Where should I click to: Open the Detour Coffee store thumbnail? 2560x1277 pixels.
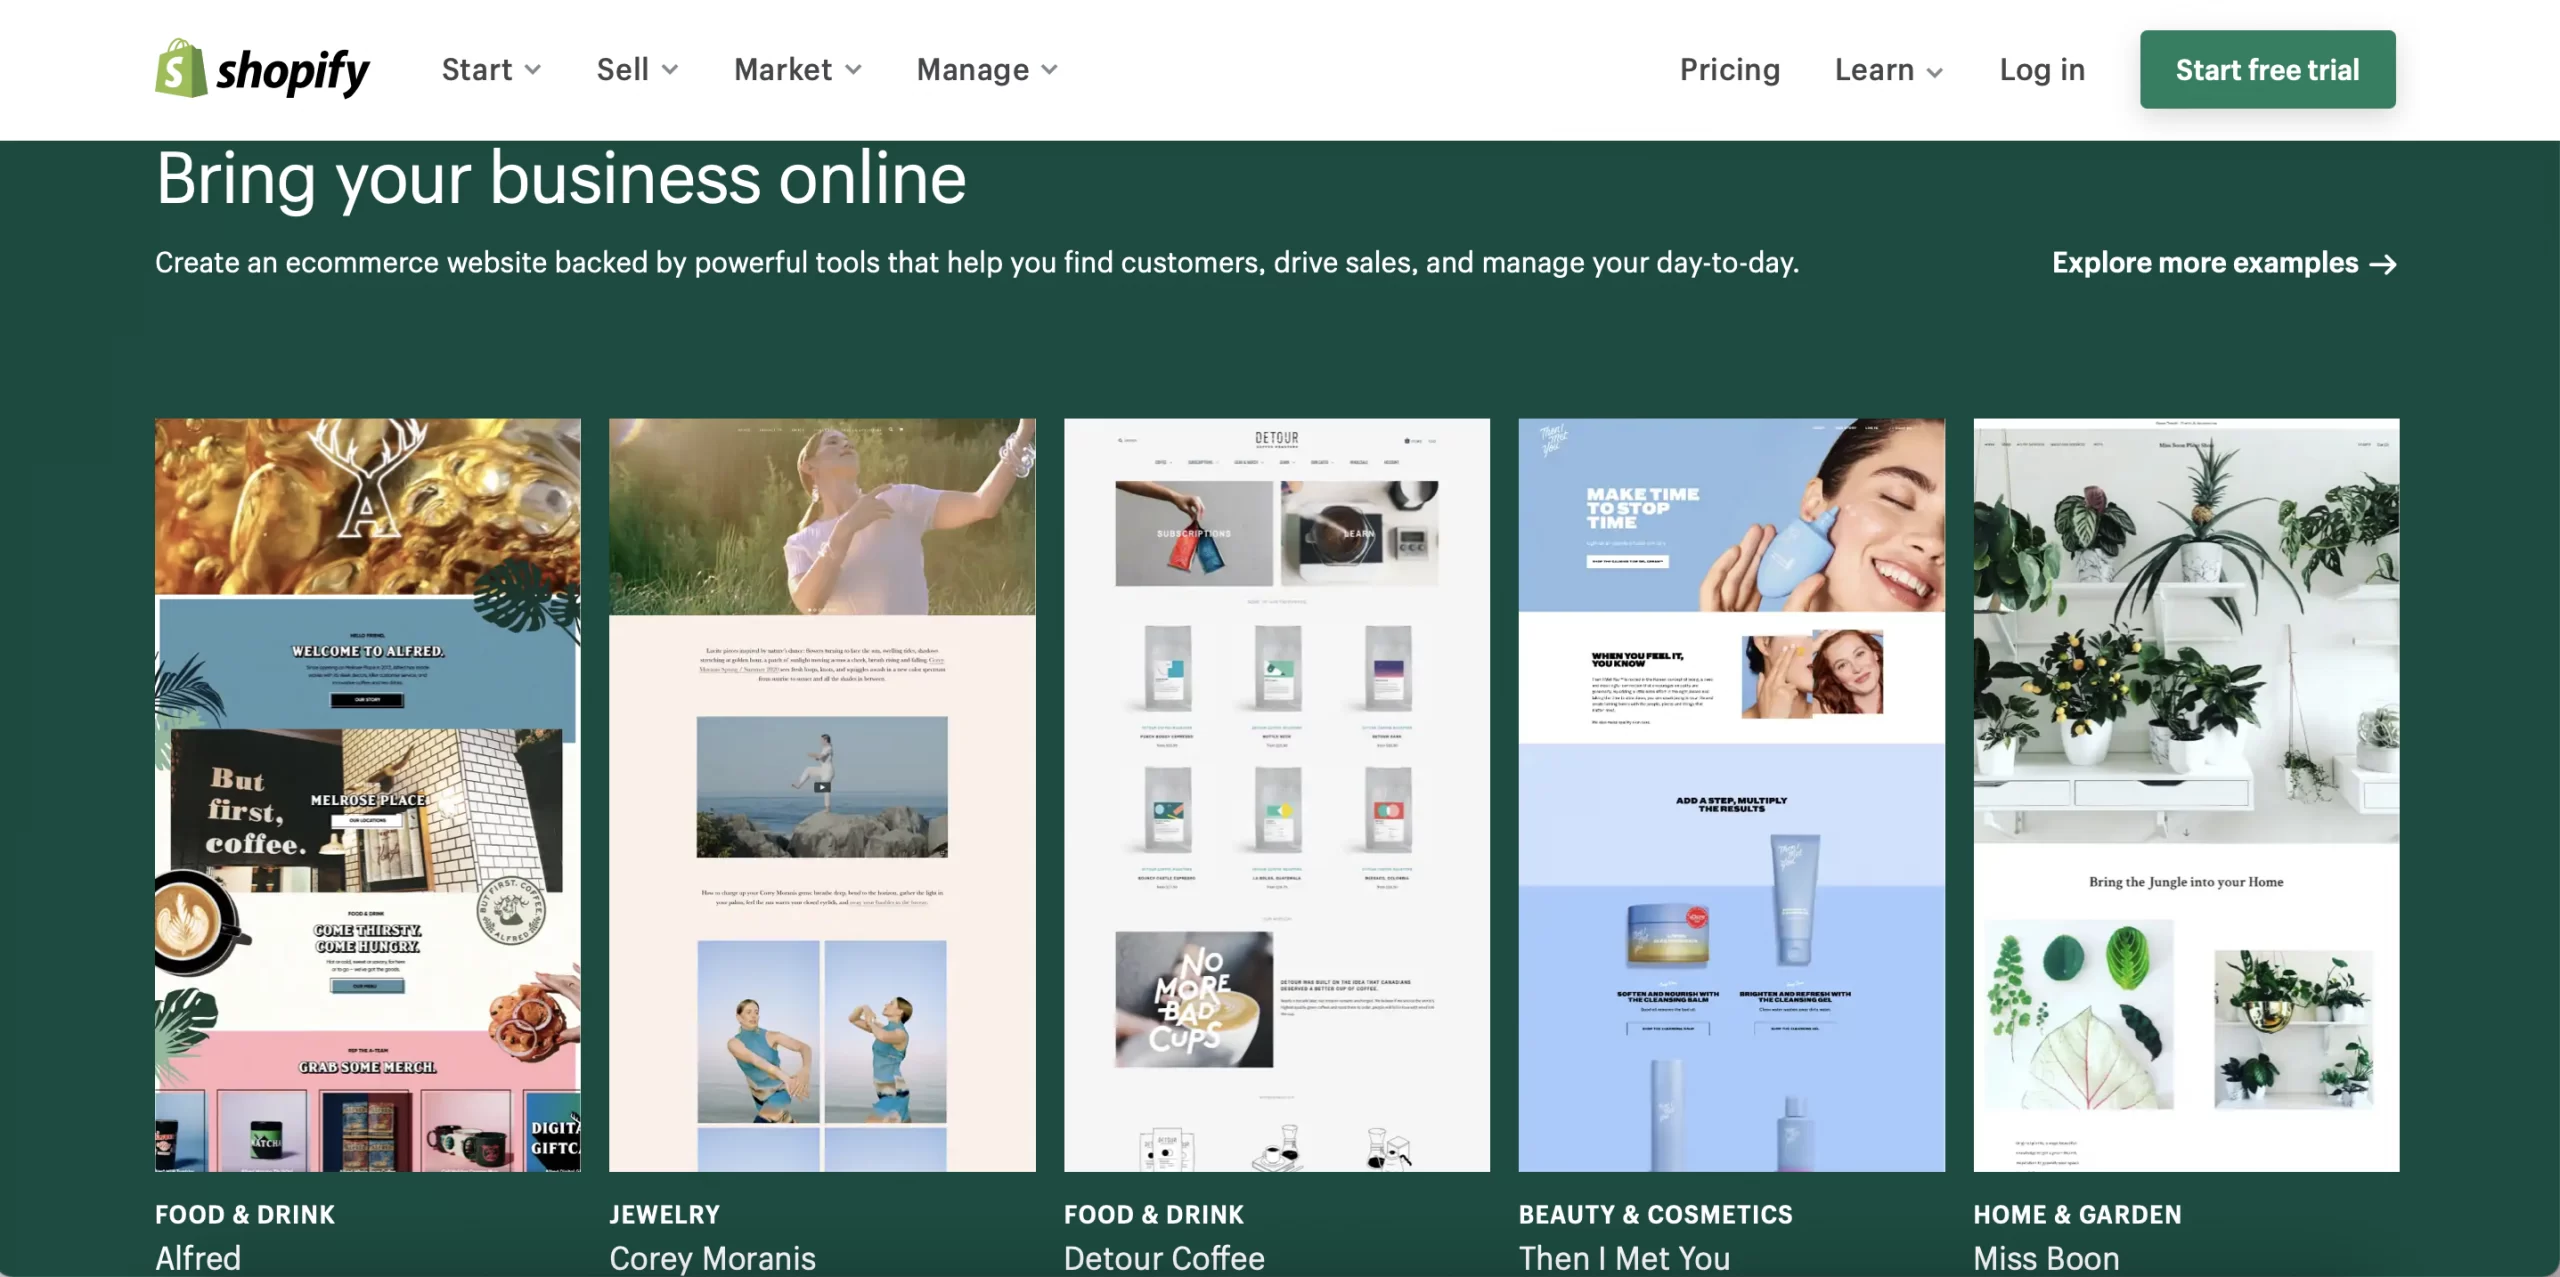point(1277,795)
